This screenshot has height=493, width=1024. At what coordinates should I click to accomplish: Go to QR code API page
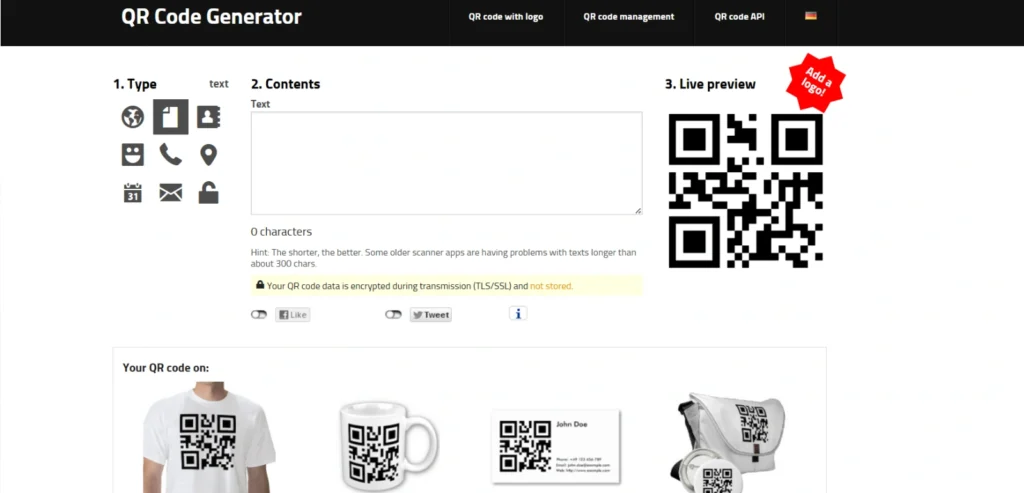pyautogui.click(x=739, y=17)
